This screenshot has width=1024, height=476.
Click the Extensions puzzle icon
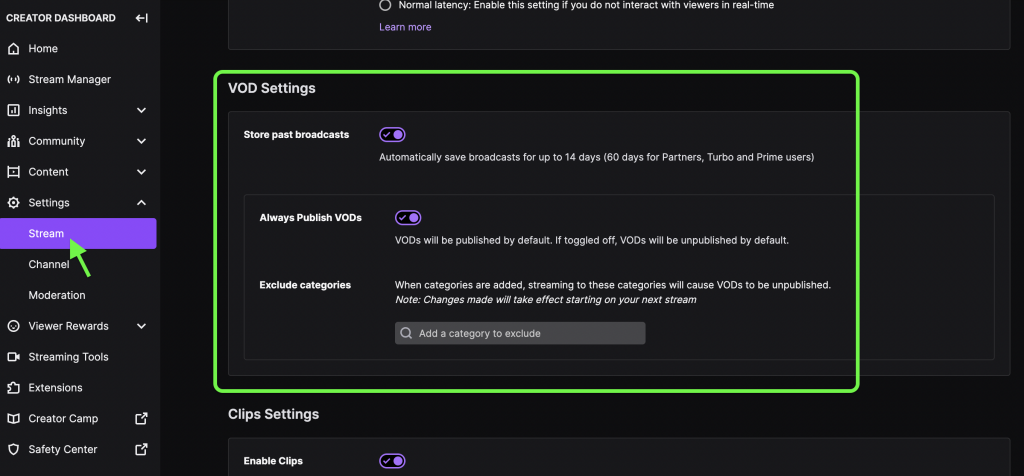[x=13, y=388]
